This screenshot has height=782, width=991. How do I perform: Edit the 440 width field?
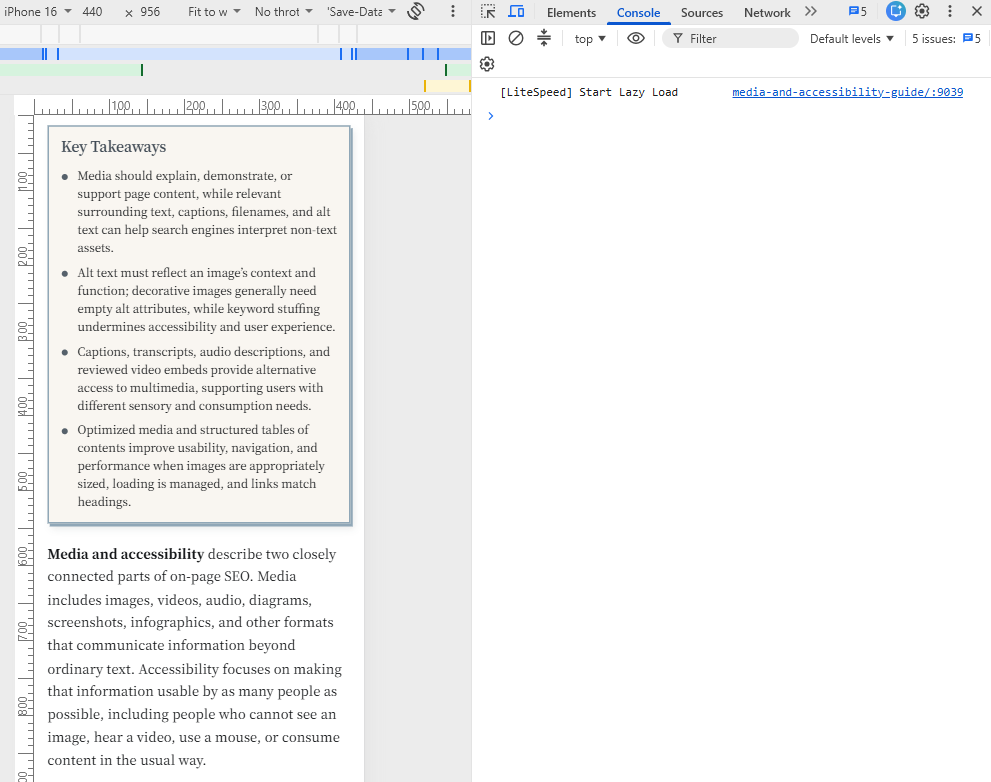point(92,11)
